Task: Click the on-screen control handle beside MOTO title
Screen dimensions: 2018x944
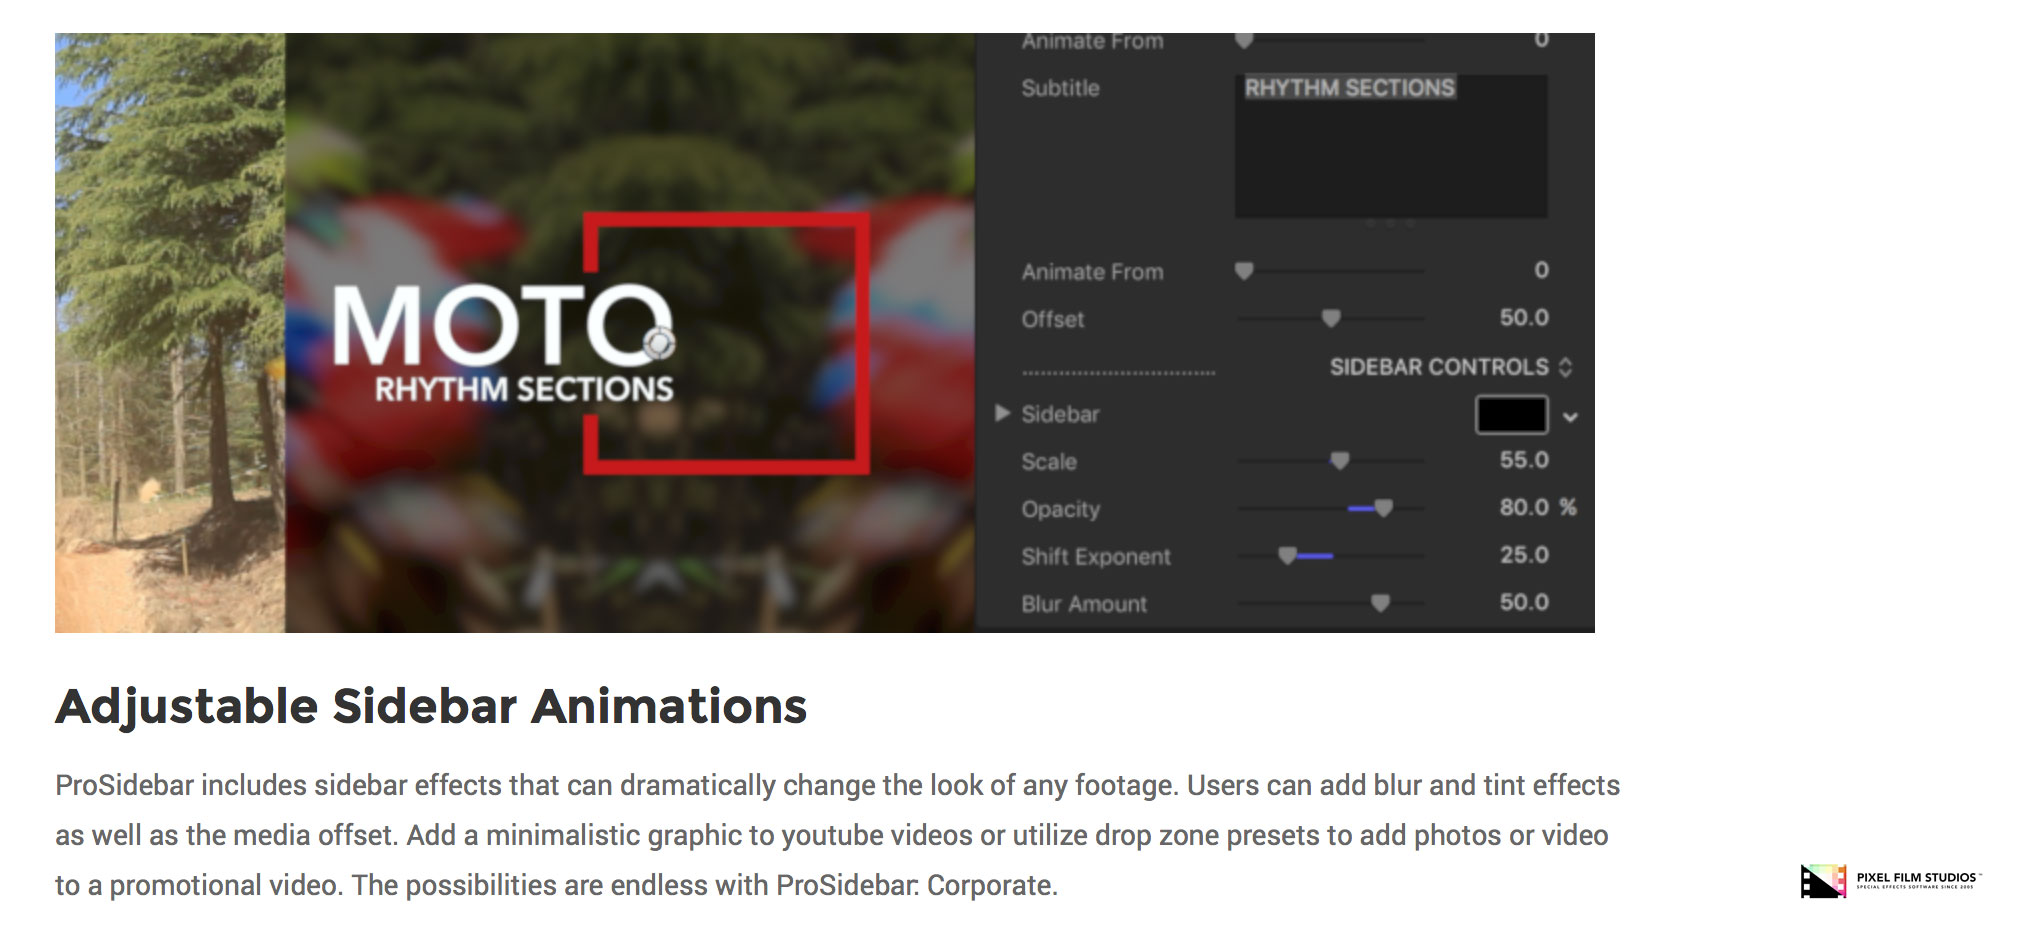Action: click(658, 343)
